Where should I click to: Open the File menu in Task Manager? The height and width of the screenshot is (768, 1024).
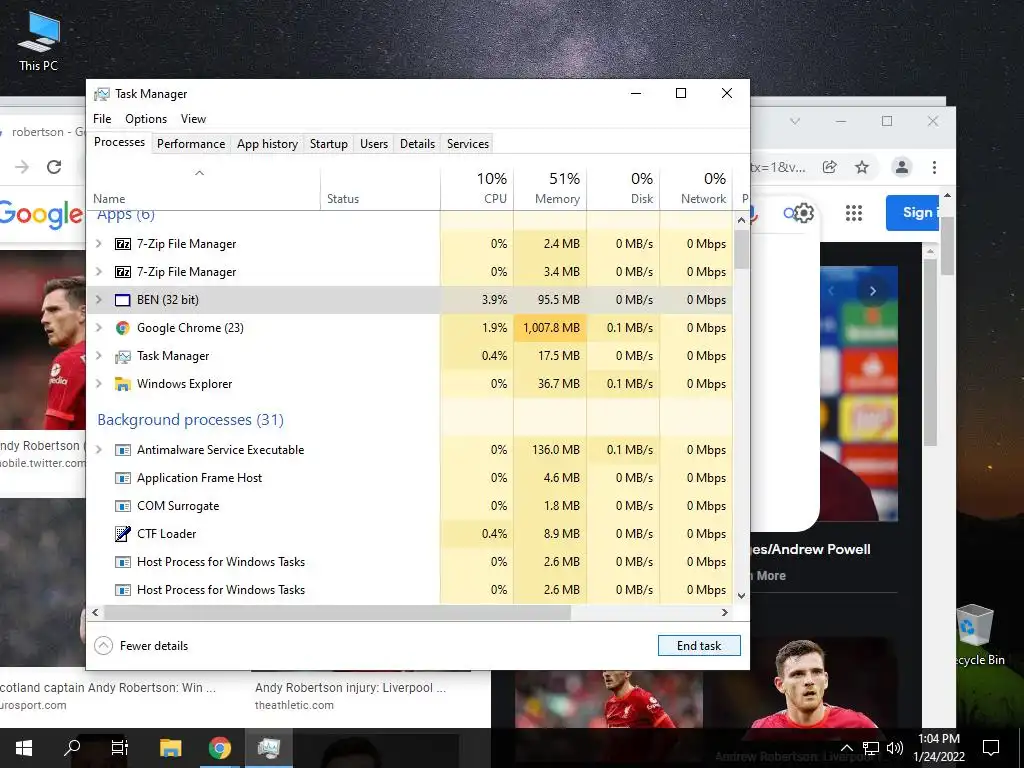(x=102, y=119)
